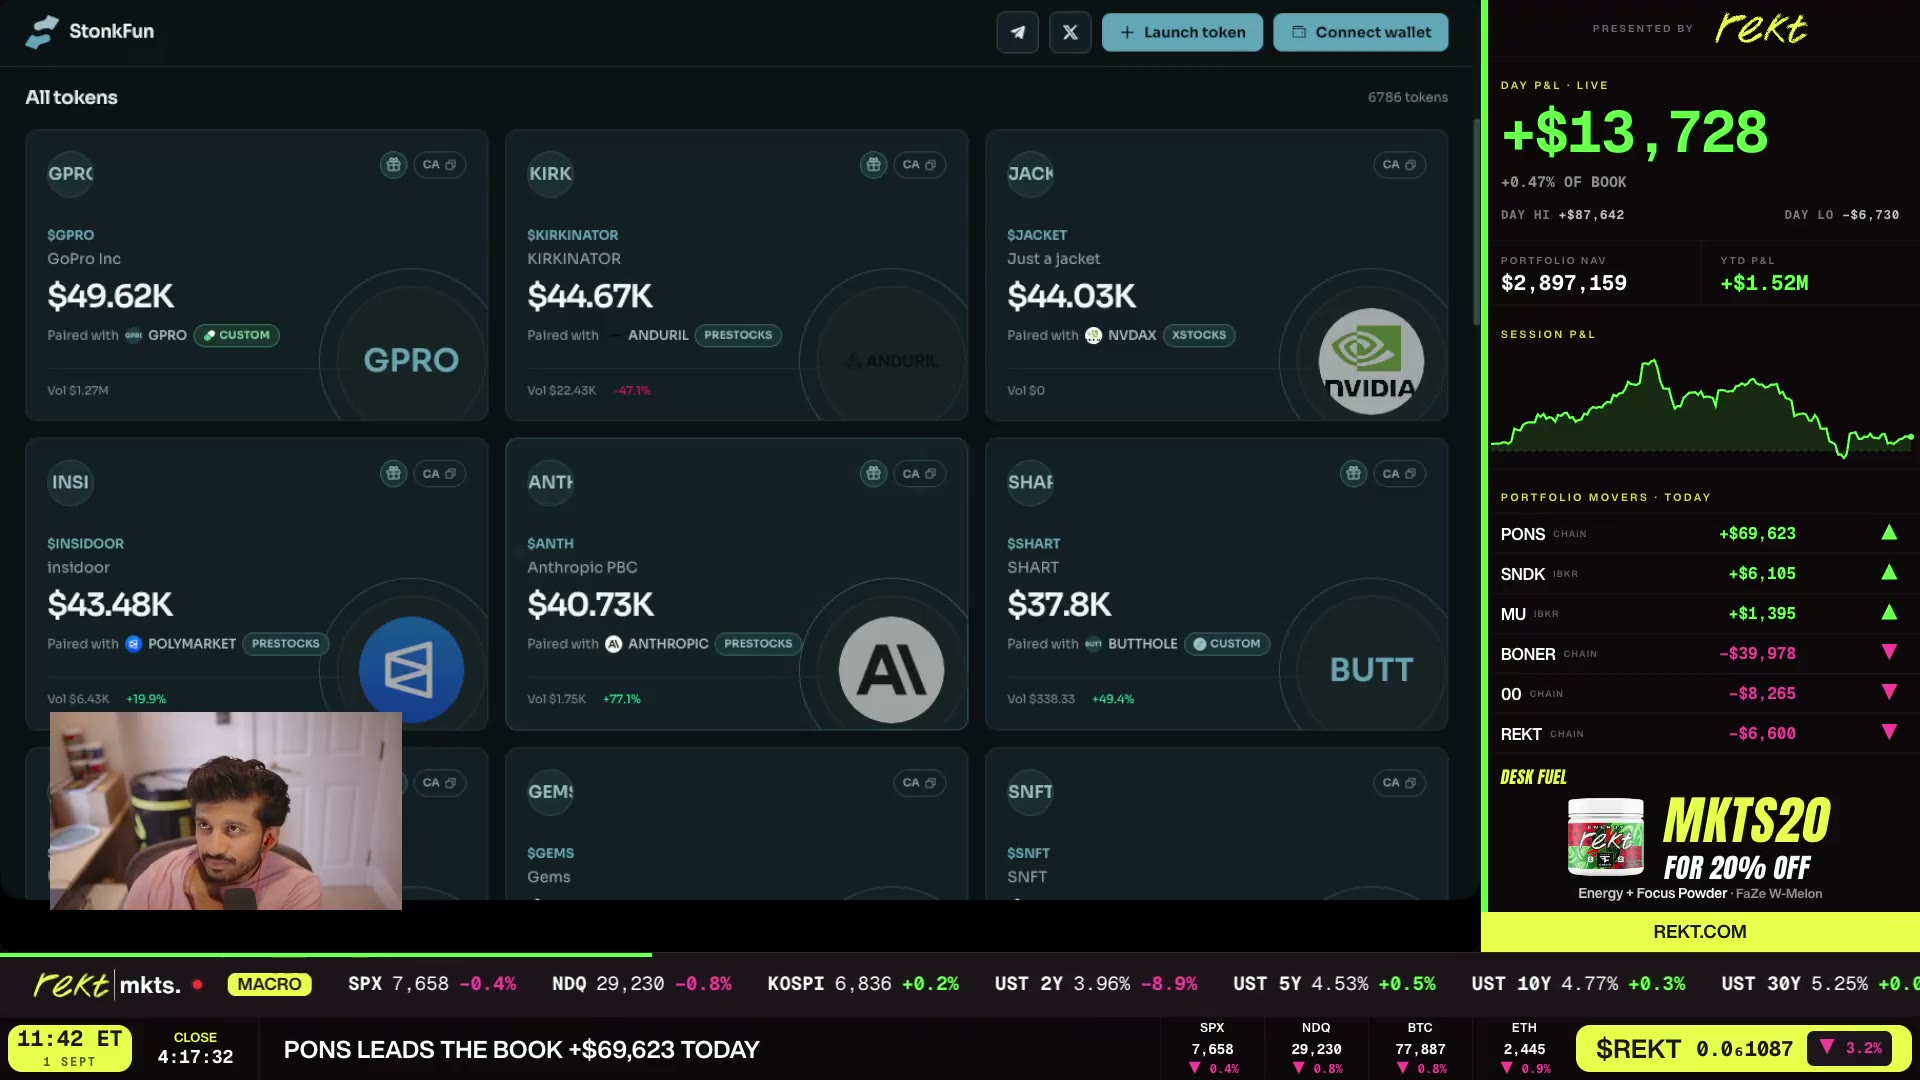Click the CUSTOM tag on the SHART card
Viewport: 1920px width, 1080px height.
pos(1227,644)
